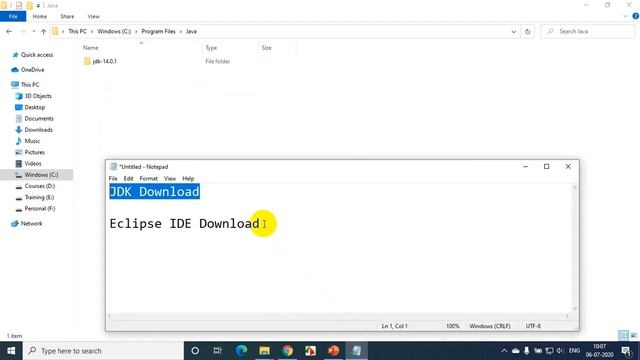Open Notepad's View menu

(170, 178)
